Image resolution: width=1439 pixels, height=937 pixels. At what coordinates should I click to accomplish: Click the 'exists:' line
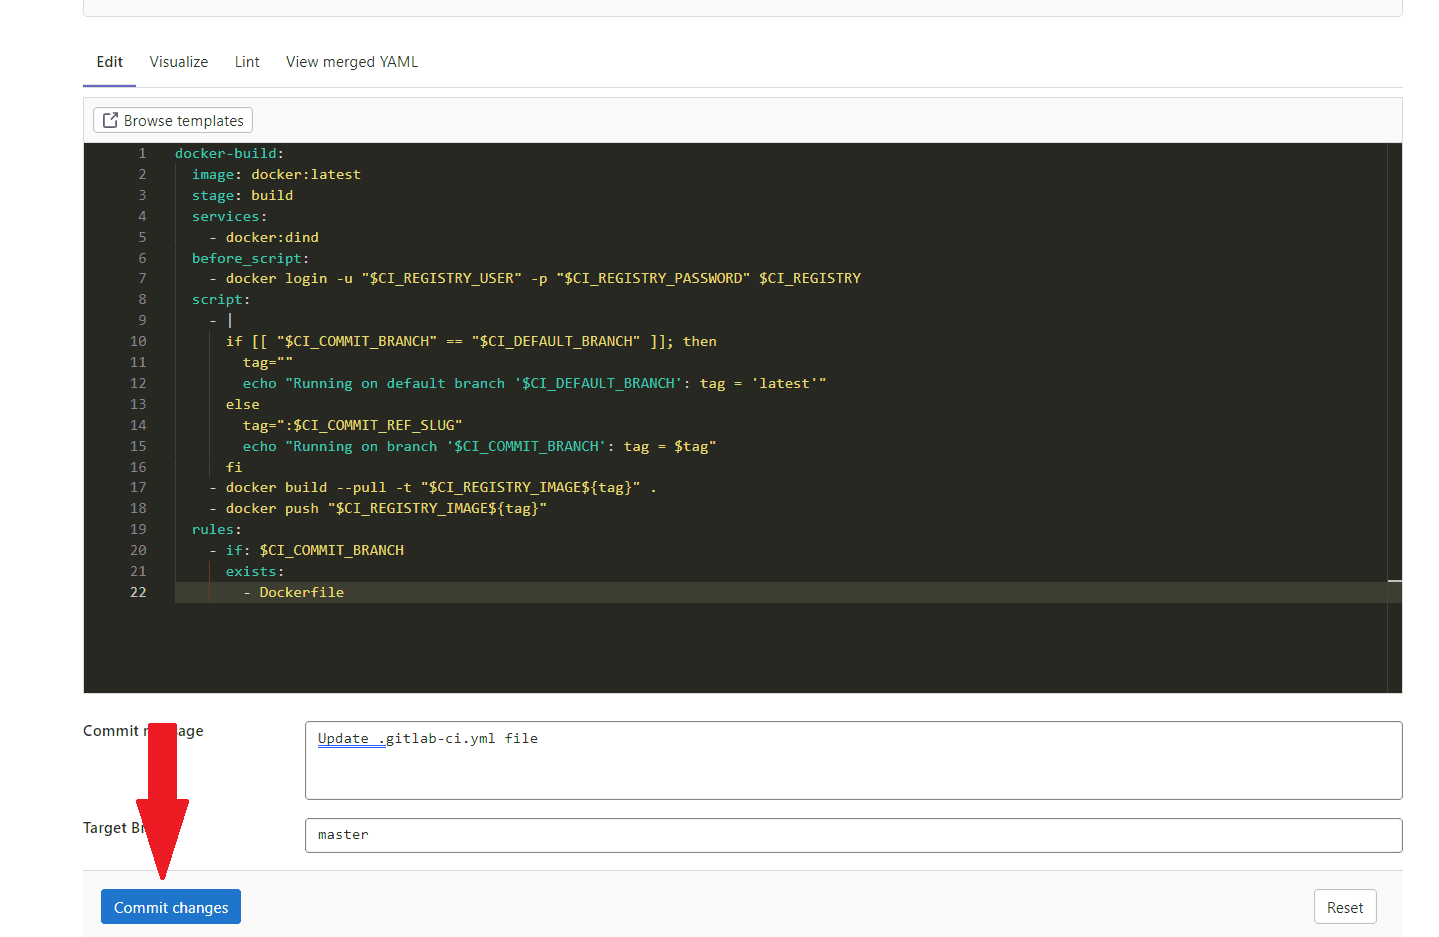[255, 571]
